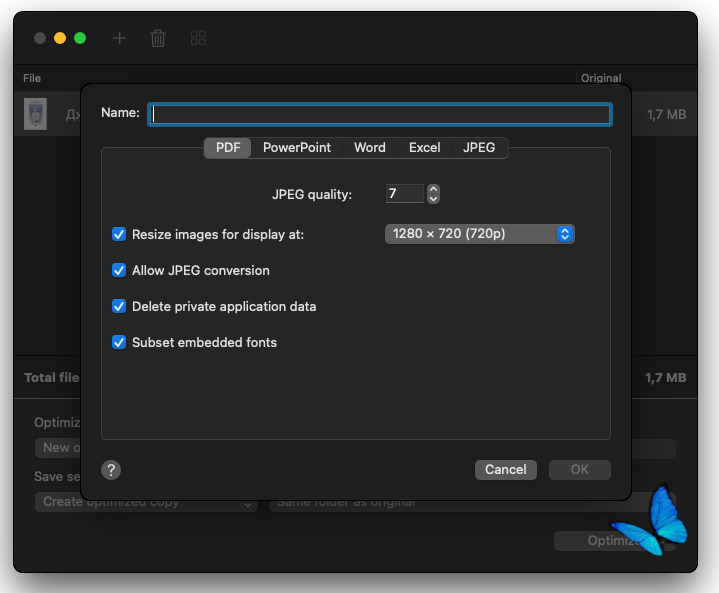Screen dimensions: 719x593
Task: Uncheck Subset embedded fonts
Action: pos(119,342)
